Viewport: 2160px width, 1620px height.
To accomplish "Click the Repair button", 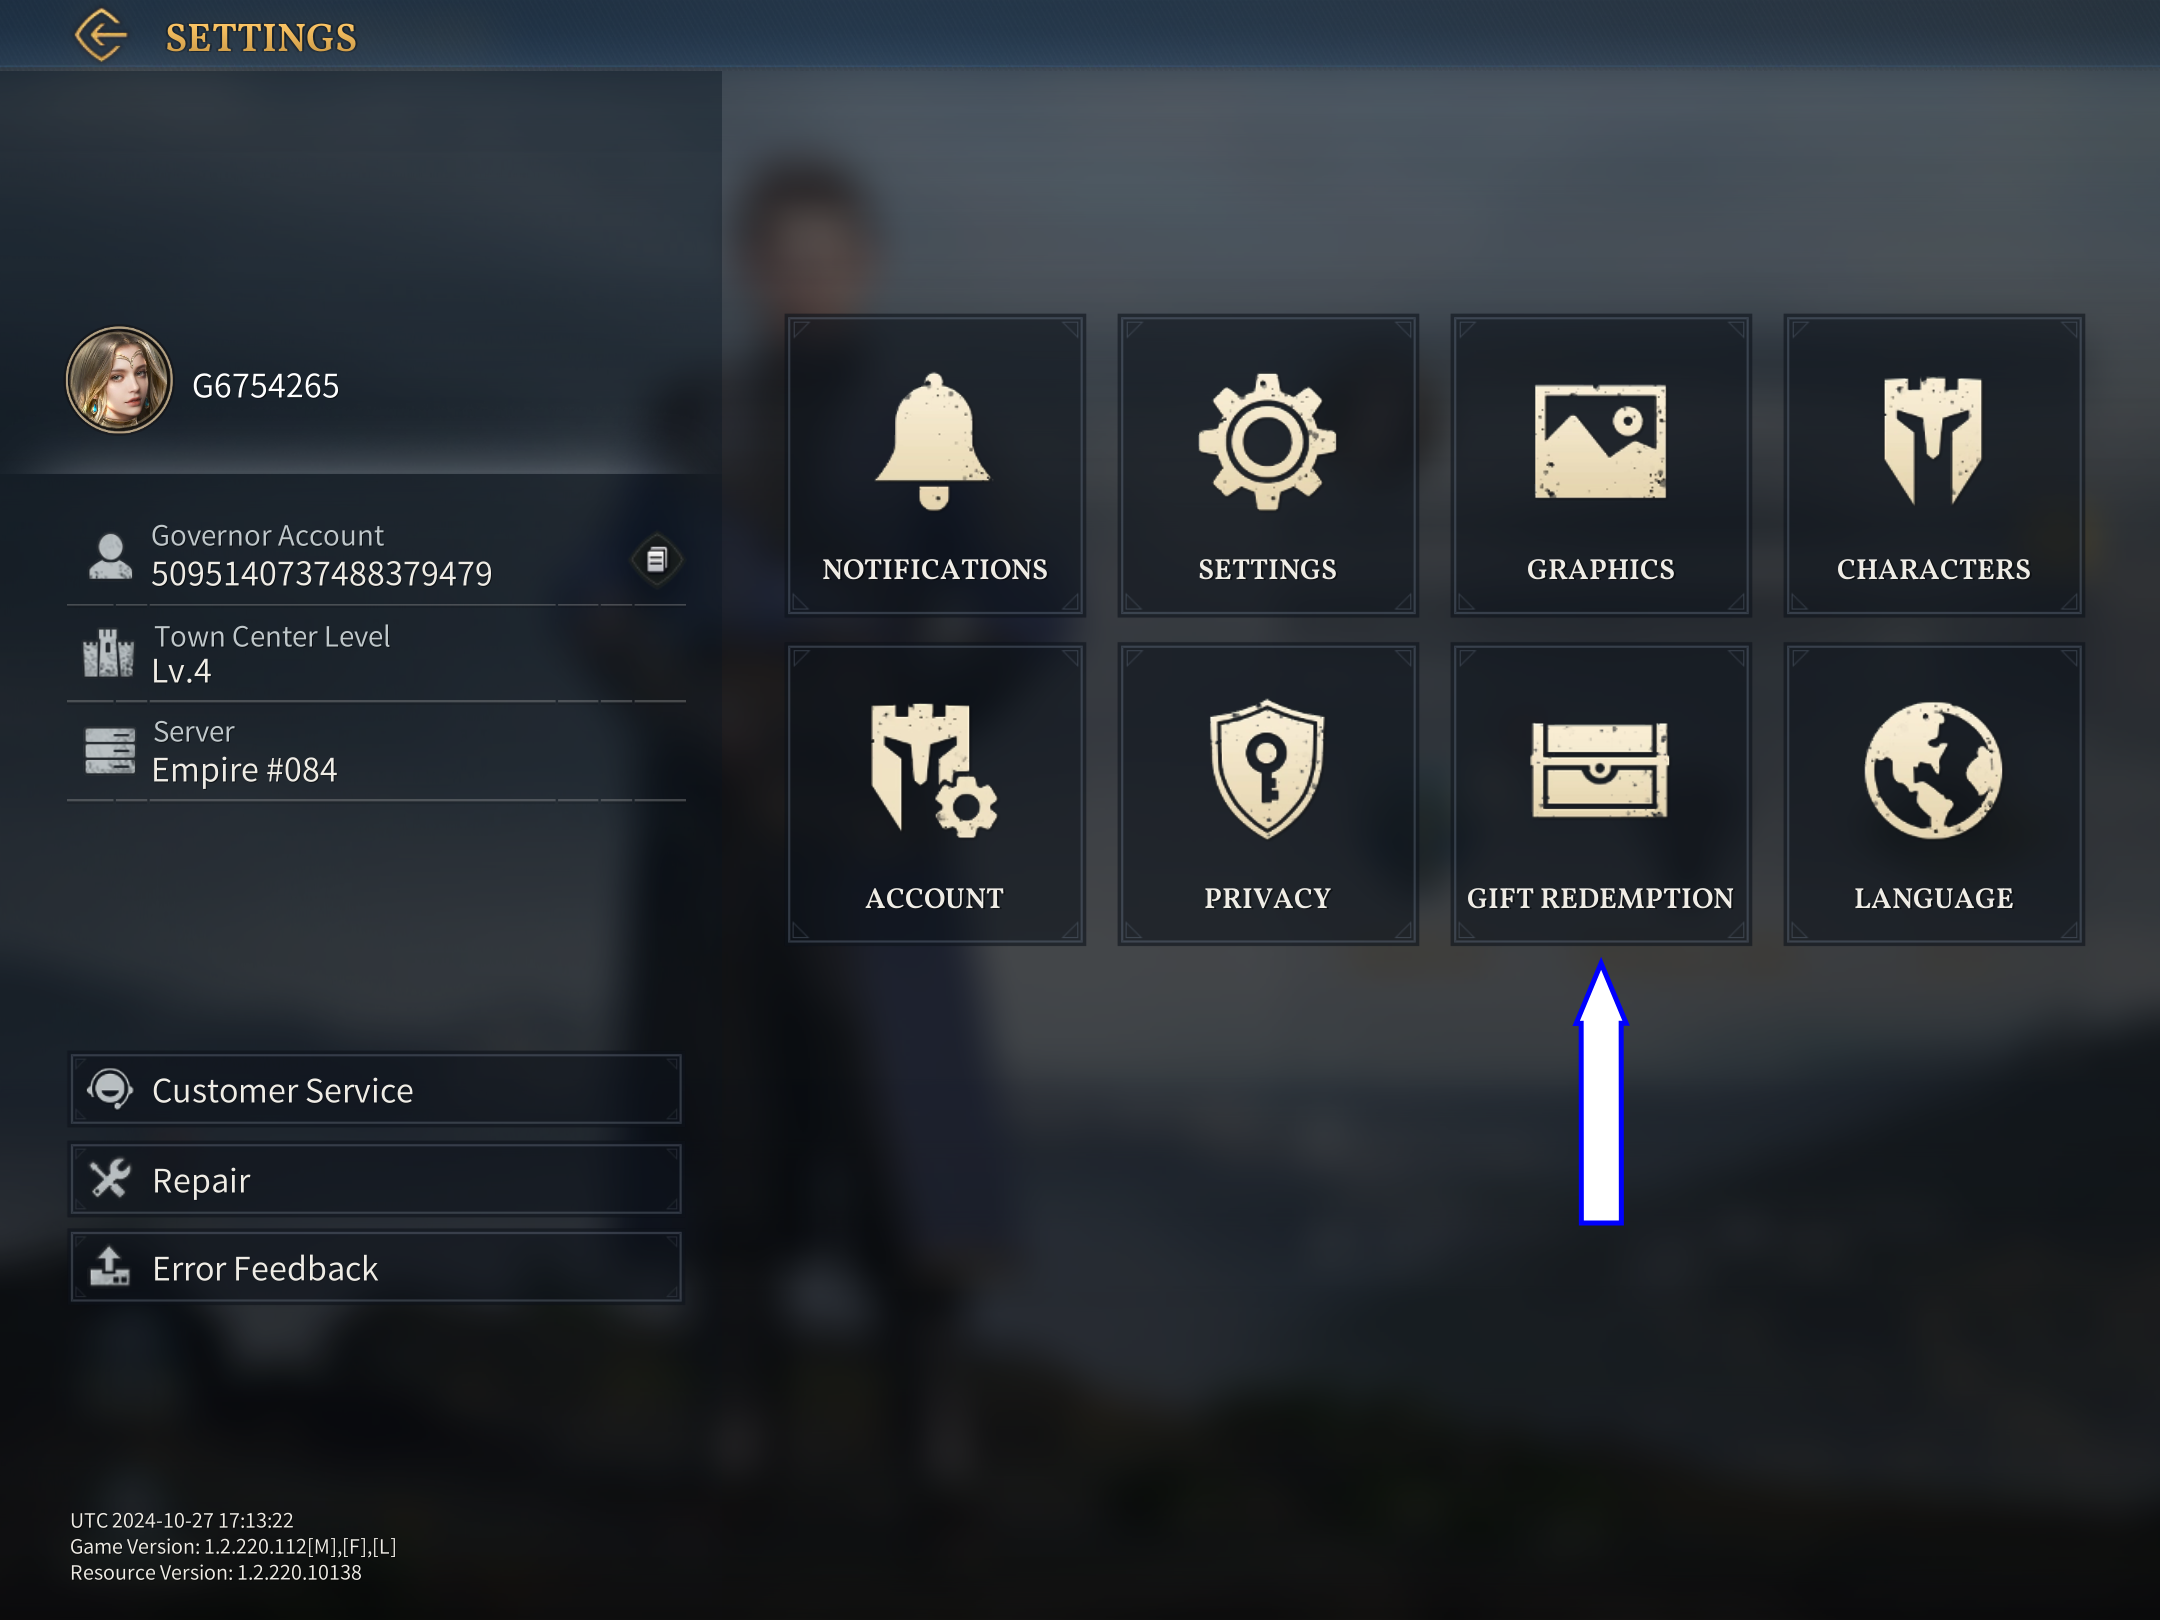I will 375,1179.
